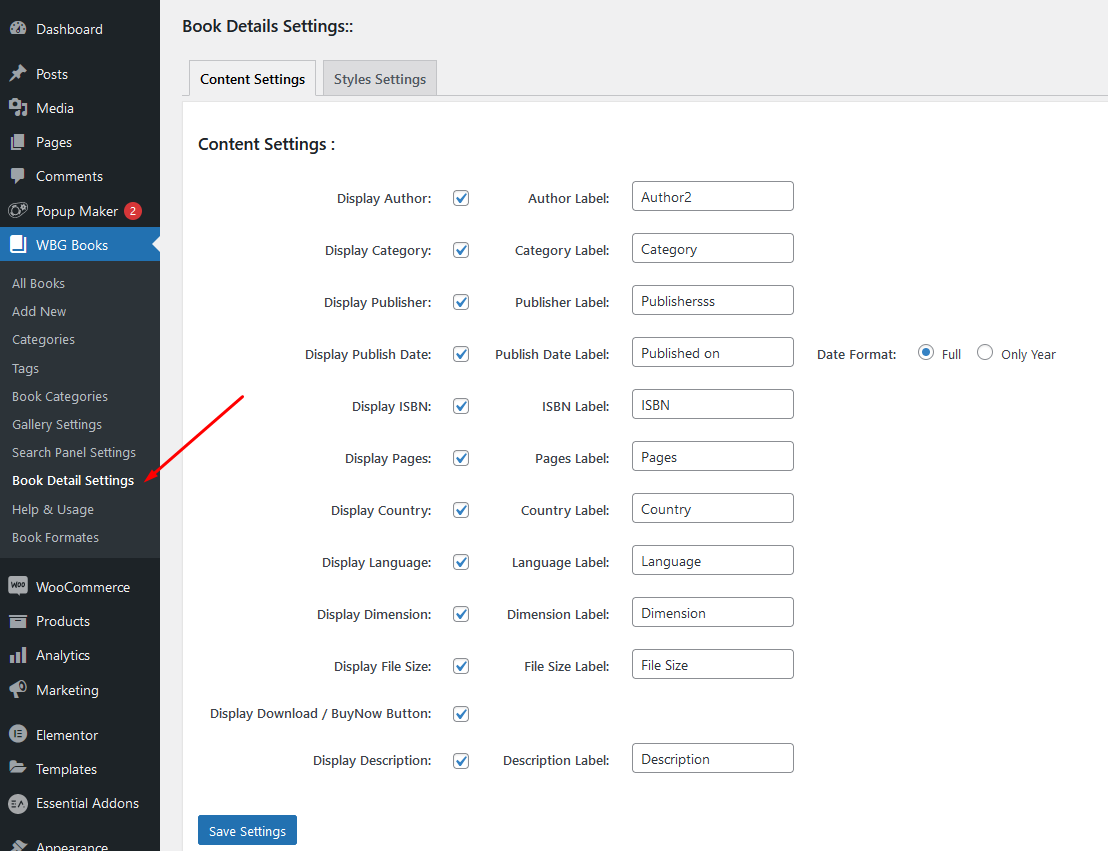Select the Only Year date format

pyautogui.click(x=985, y=352)
